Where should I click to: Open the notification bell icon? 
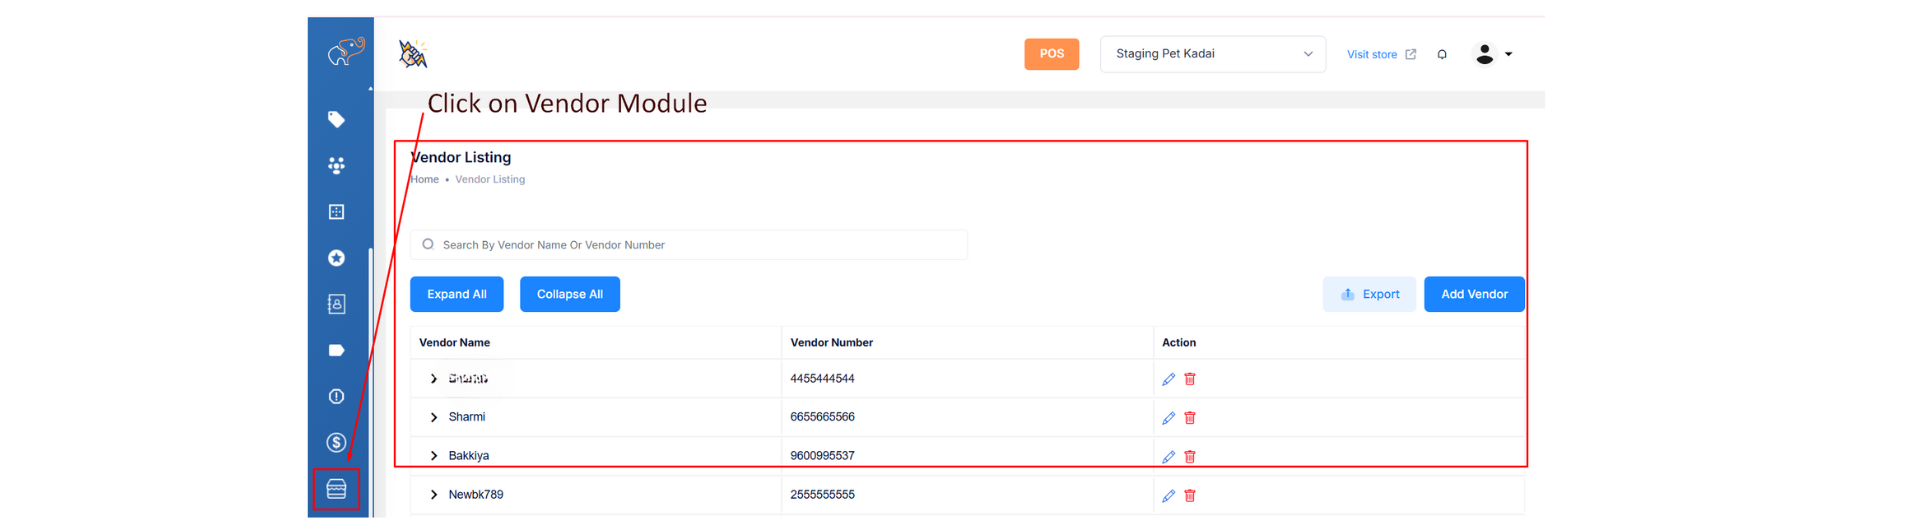click(1441, 55)
